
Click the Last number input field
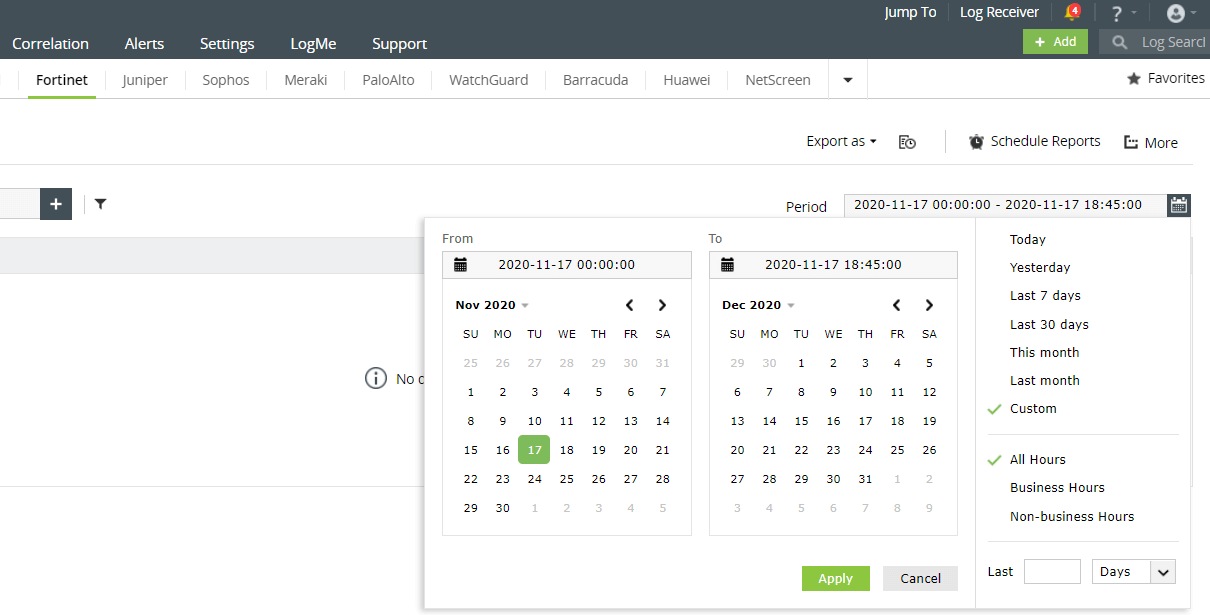1052,572
